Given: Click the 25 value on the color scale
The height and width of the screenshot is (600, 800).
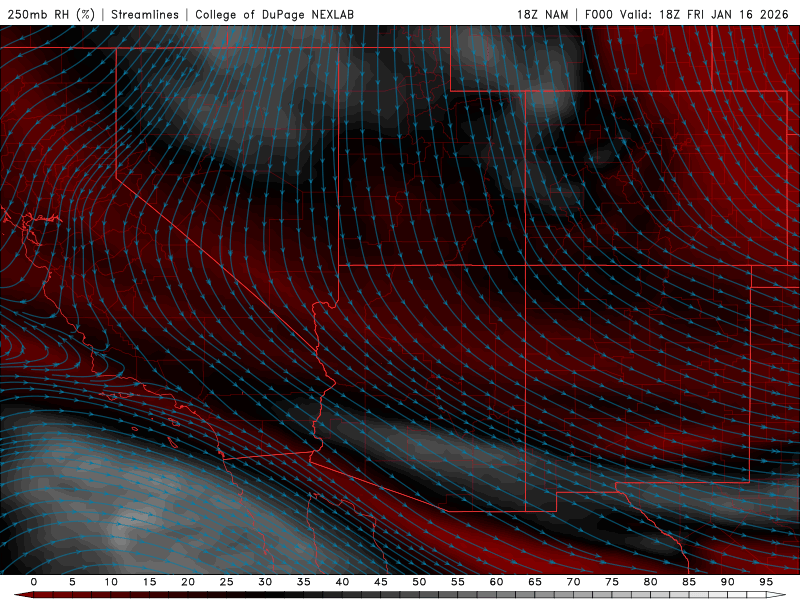Looking at the screenshot, I should [x=226, y=582].
